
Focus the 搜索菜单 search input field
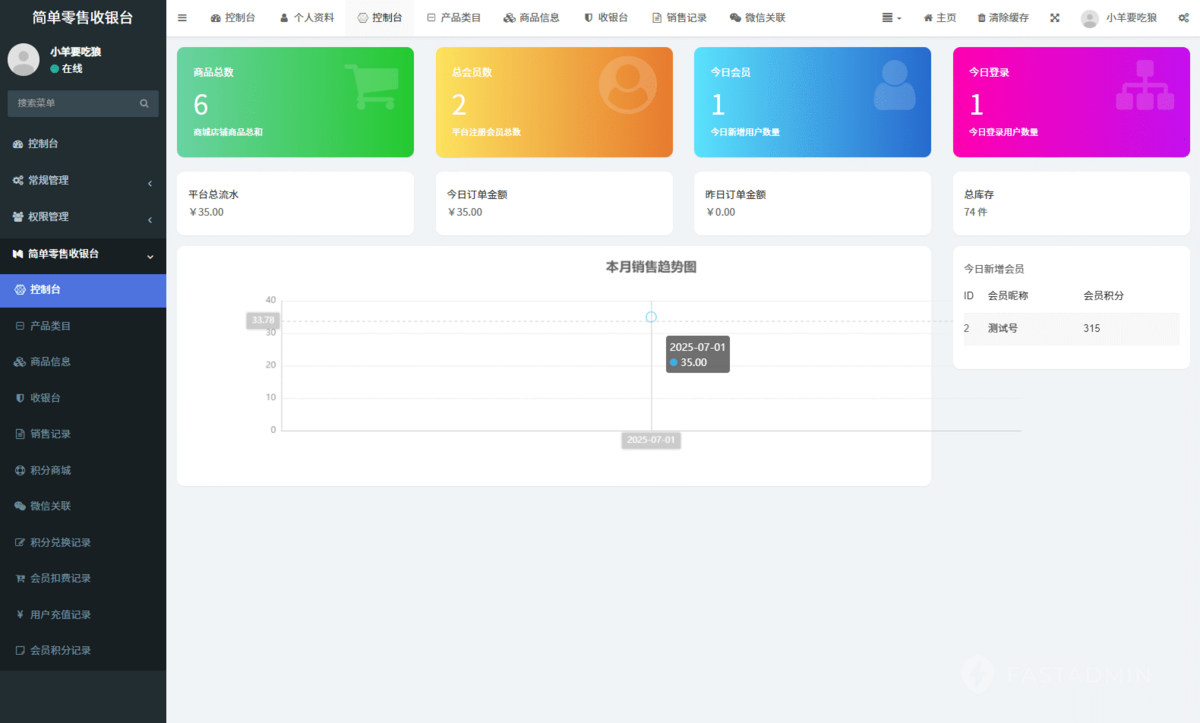point(72,103)
